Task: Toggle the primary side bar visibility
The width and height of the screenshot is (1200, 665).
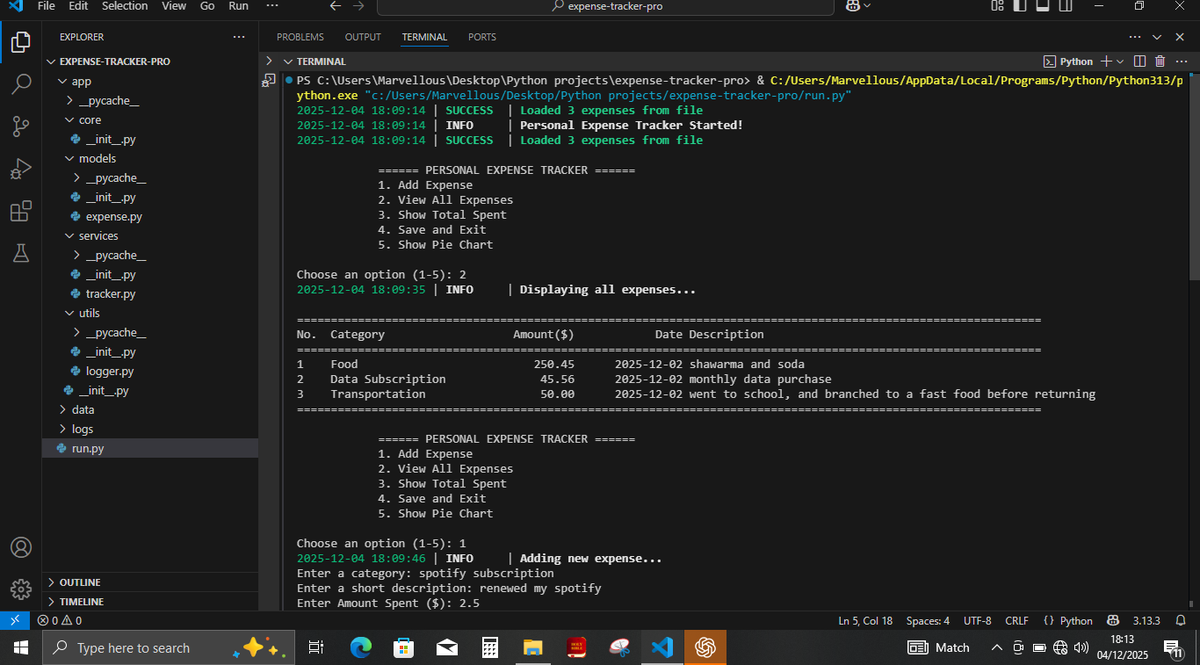Action: tap(1020, 6)
